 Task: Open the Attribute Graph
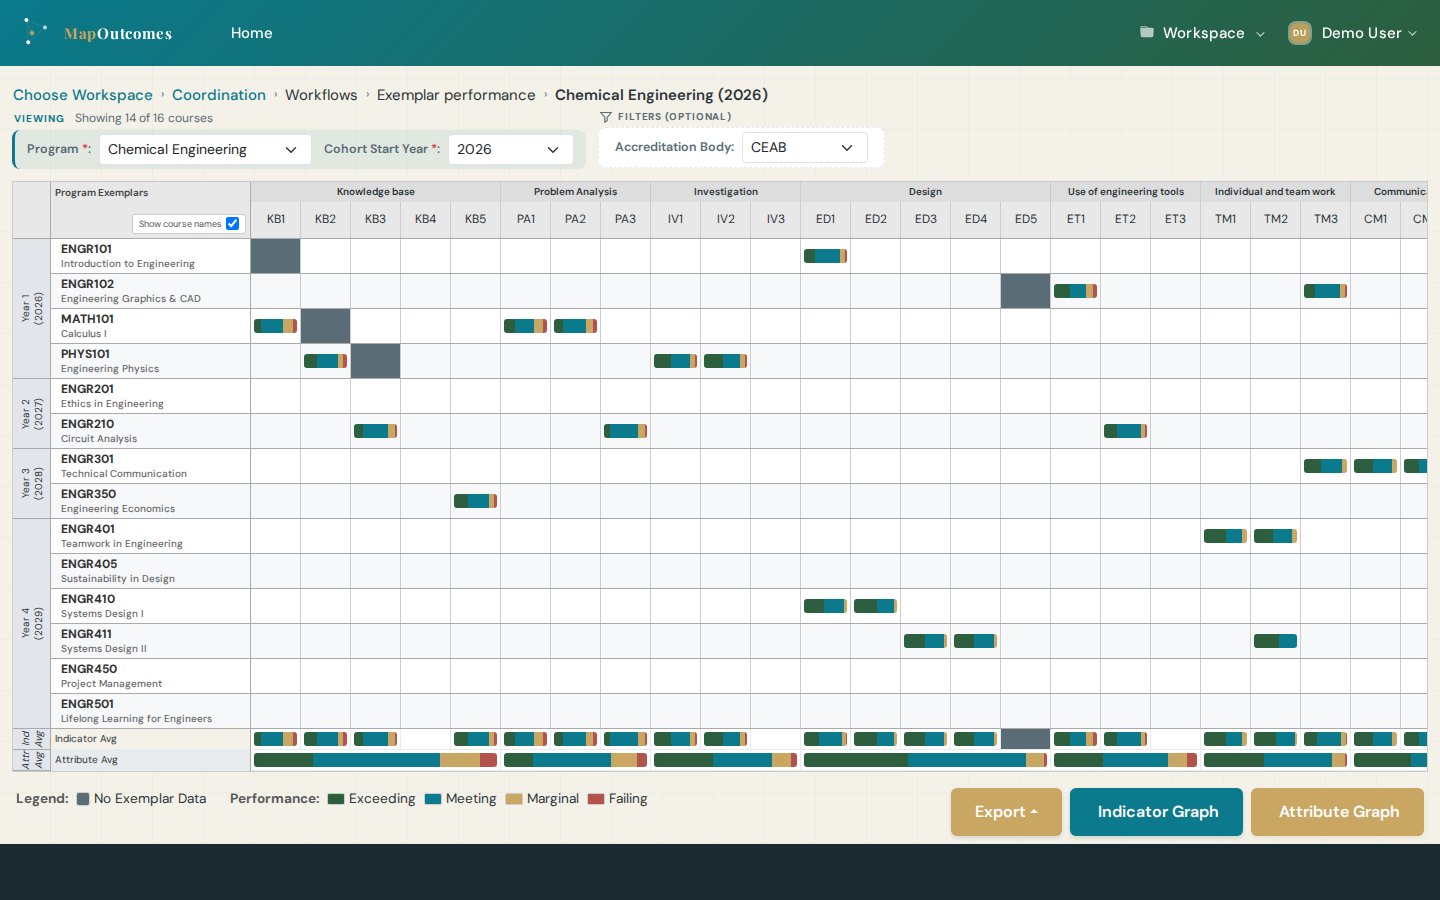click(1337, 812)
